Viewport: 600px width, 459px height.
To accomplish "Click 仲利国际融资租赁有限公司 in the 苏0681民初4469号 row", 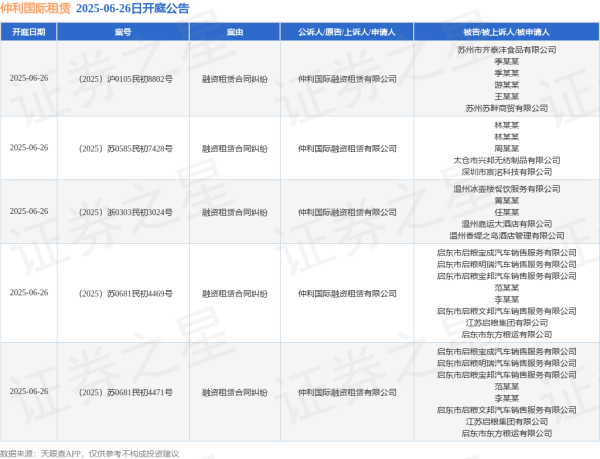I will click(x=347, y=293).
